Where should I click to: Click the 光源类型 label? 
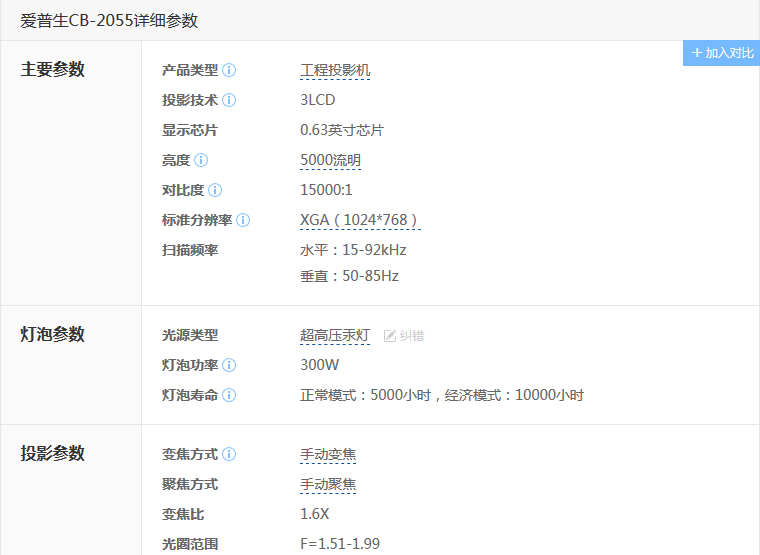pos(190,335)
